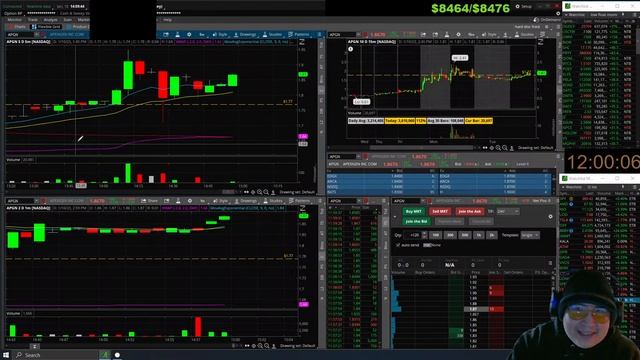Screen dimensions: 640x360
Task: Open Analyze tab
Action: point(51,20)
